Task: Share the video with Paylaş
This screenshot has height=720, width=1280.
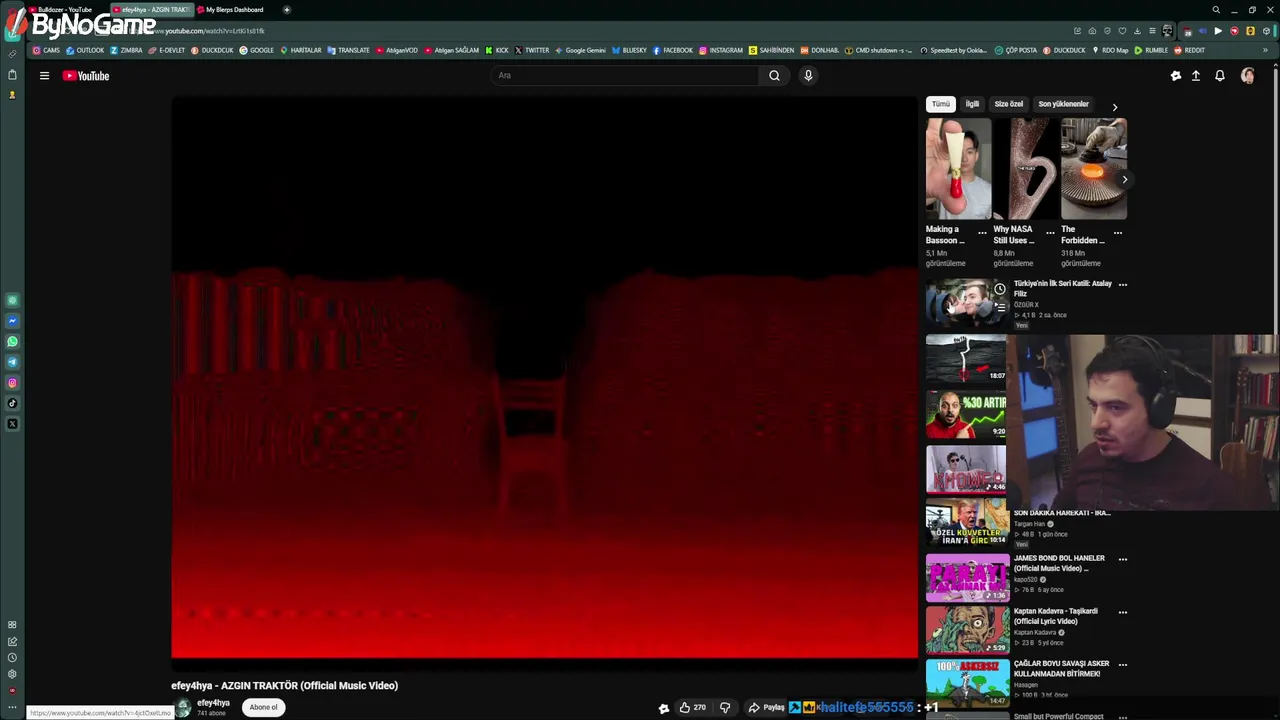Action: (x=767, y=707)
